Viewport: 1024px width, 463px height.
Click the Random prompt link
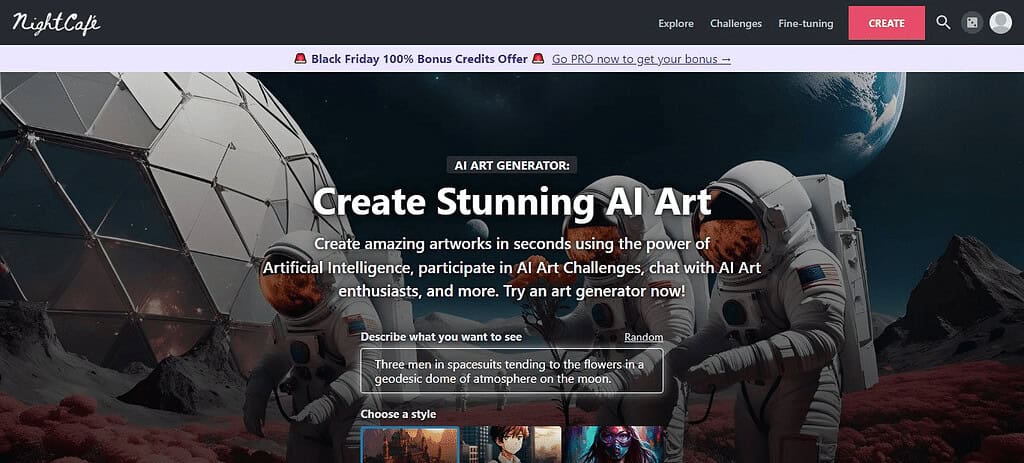click(643, 337)
